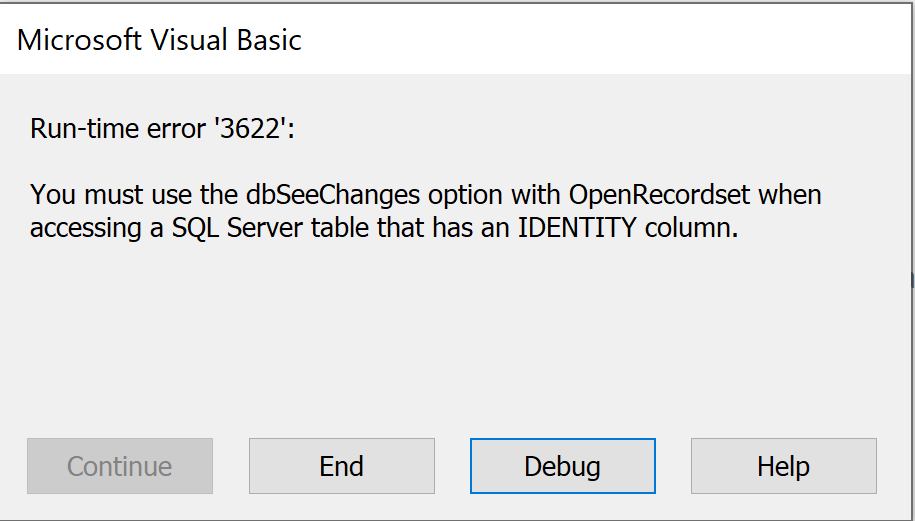Click the word 'accessing' in the message
The image size is (915, 521).
point(87,228)
